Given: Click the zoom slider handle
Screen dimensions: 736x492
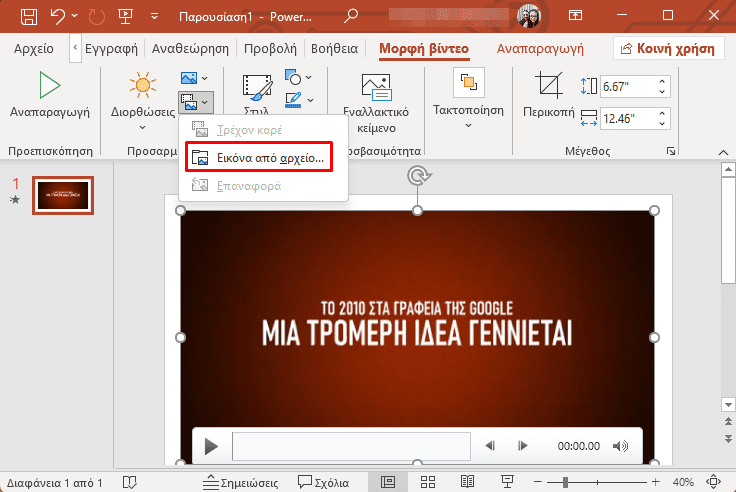Looking at the screenshot, I should pyautogui.click(x=566, y=482).
